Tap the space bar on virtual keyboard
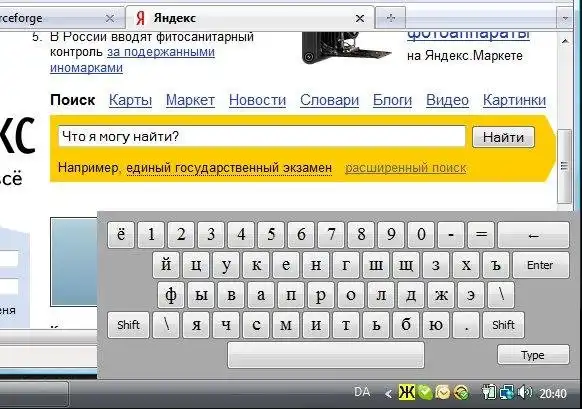Viewport: 582px width, 409px height. tap(326, 355)
